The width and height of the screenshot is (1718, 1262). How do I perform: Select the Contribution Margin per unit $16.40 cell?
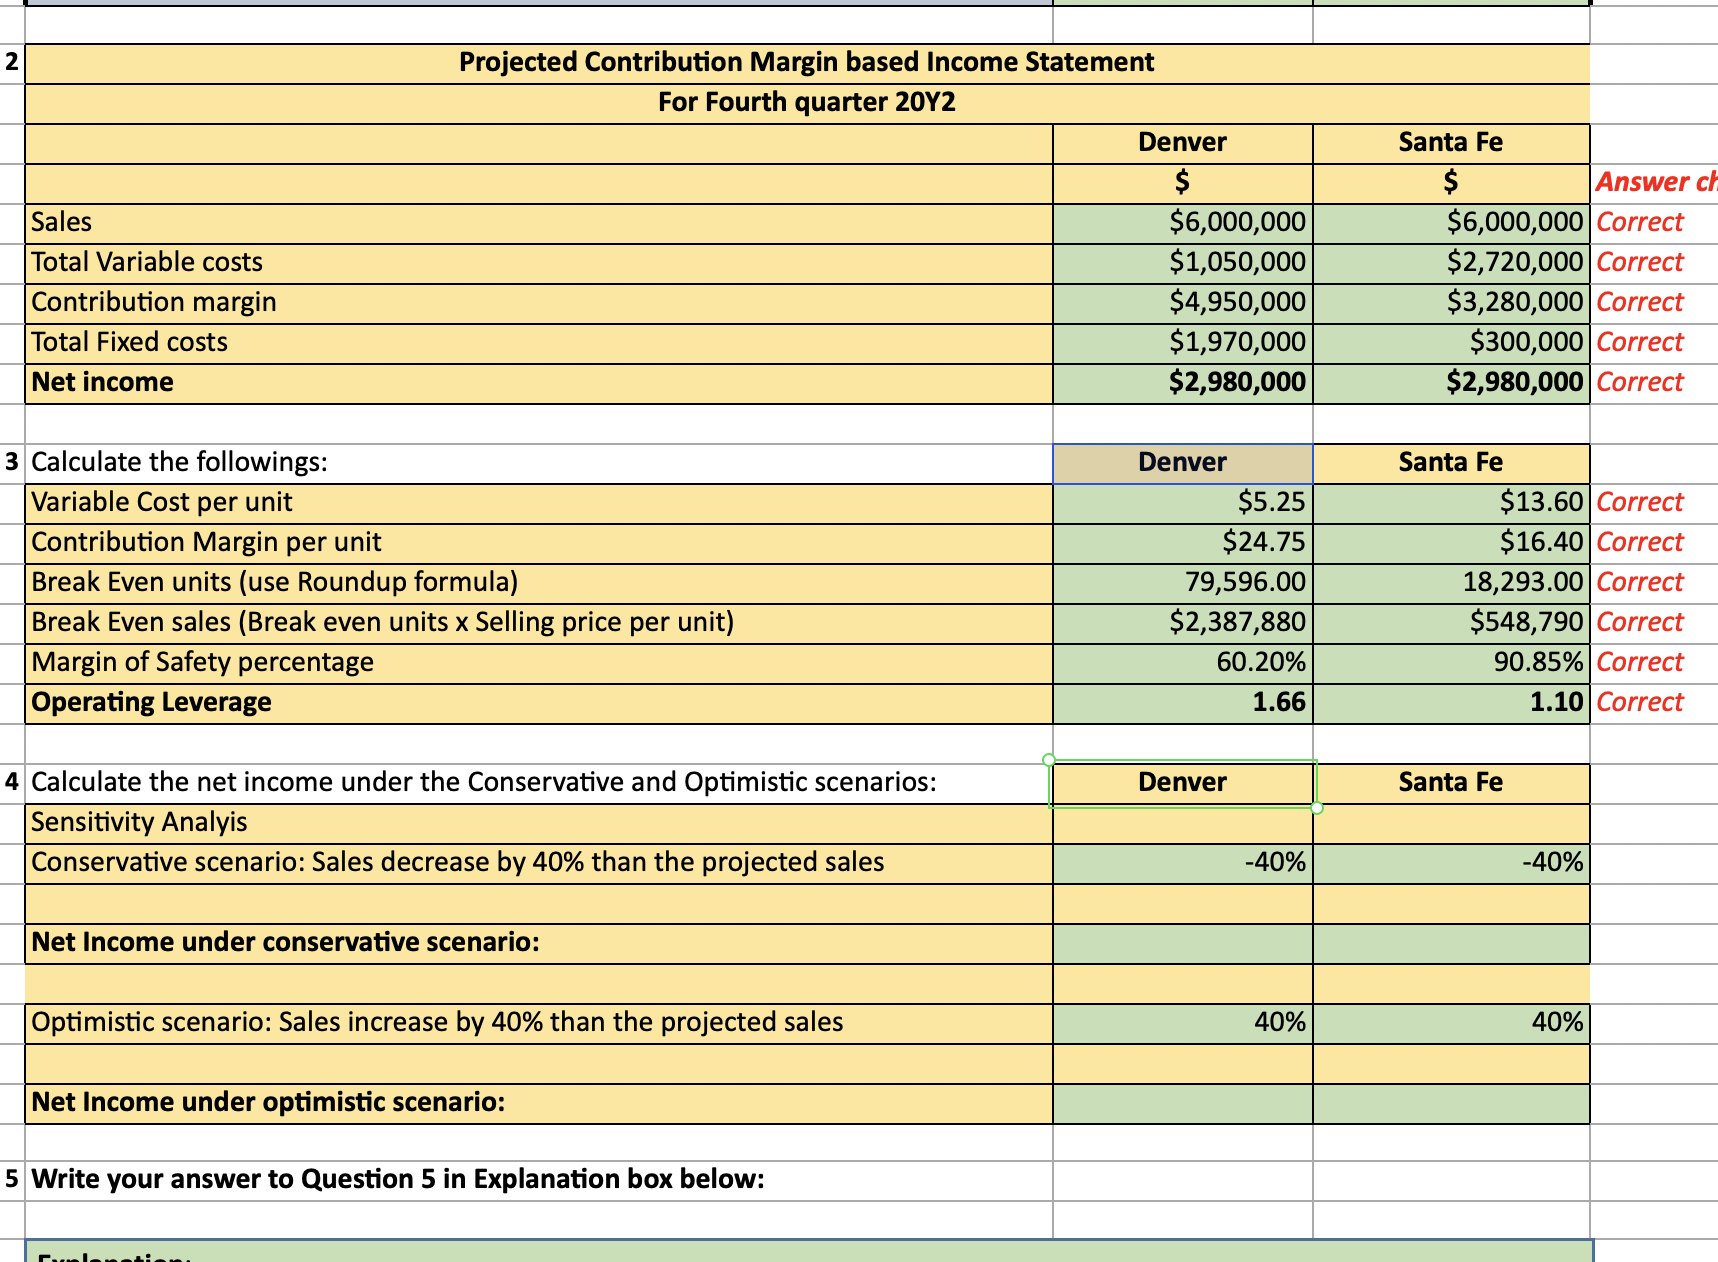(x=1450, y=541)
